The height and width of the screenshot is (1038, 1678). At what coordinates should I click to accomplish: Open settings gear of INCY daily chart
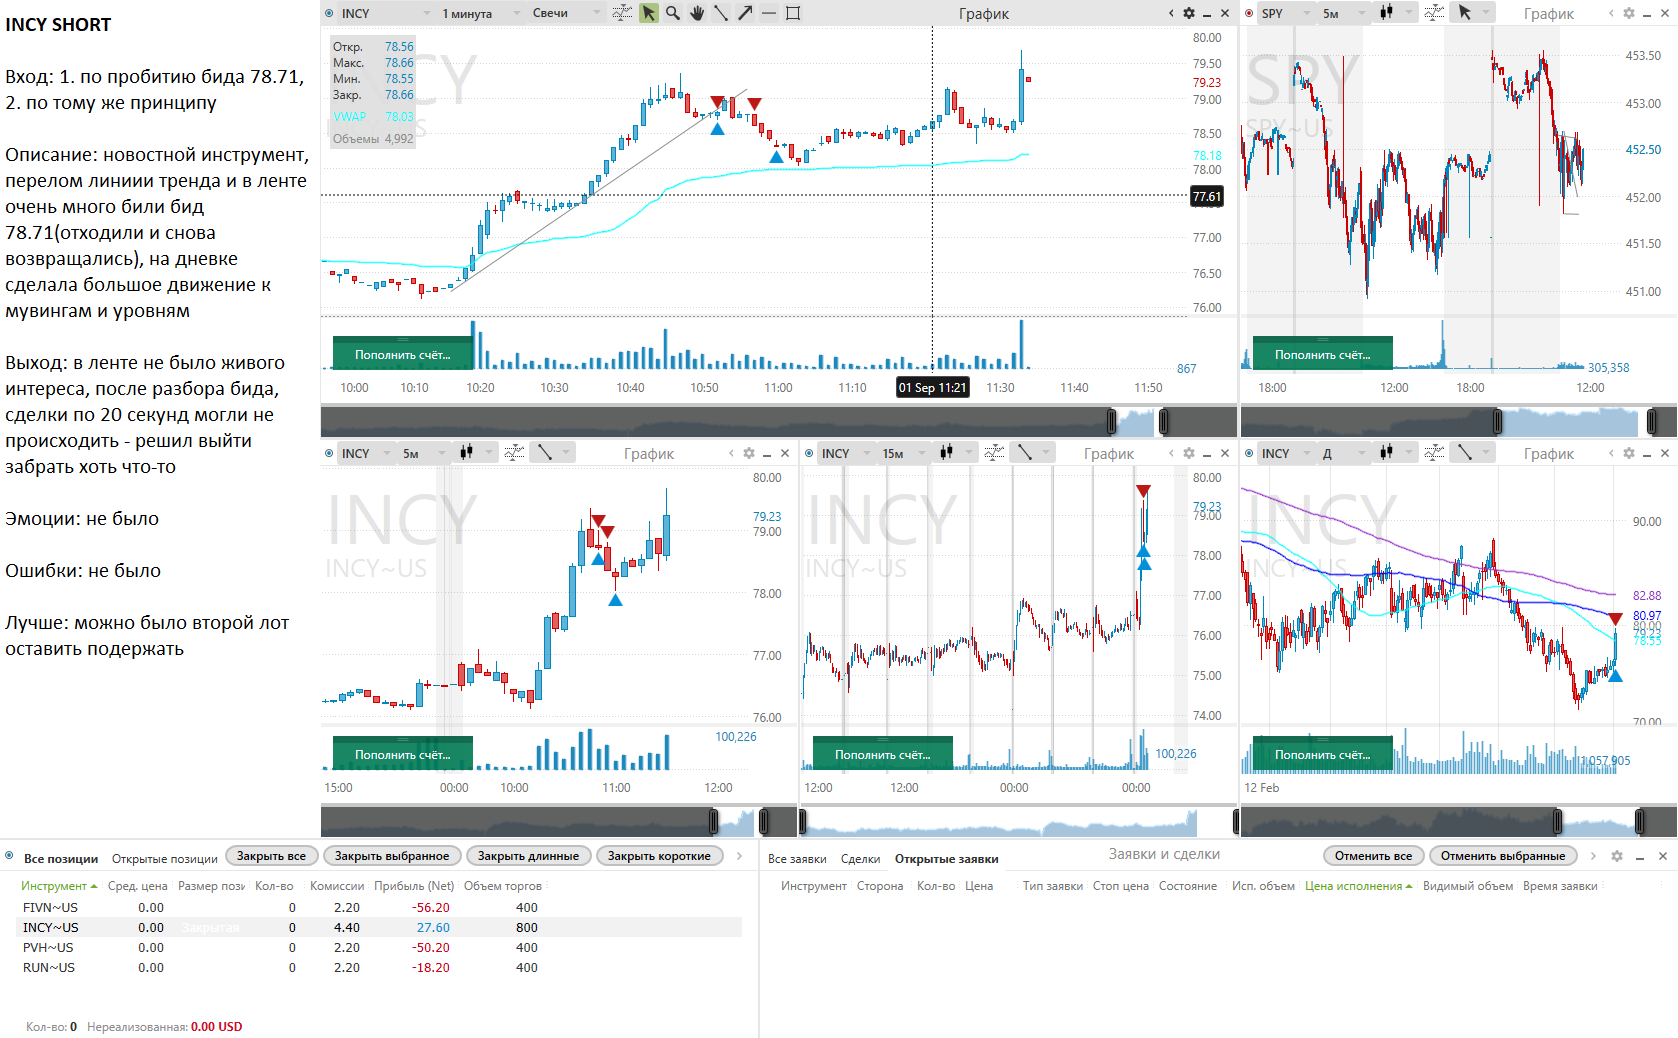(x=1629, y=453)
